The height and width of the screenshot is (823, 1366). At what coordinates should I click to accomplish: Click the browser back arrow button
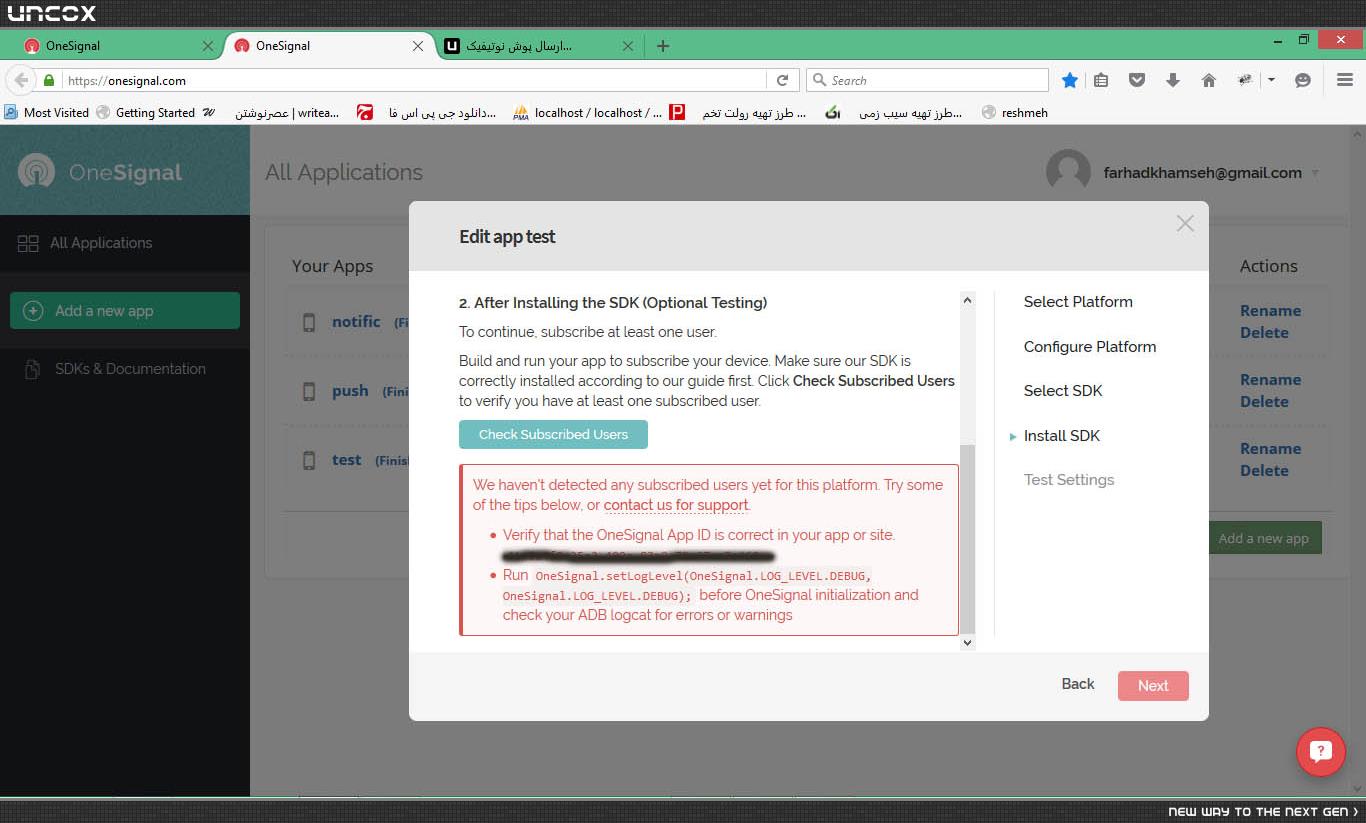[21, 80]
